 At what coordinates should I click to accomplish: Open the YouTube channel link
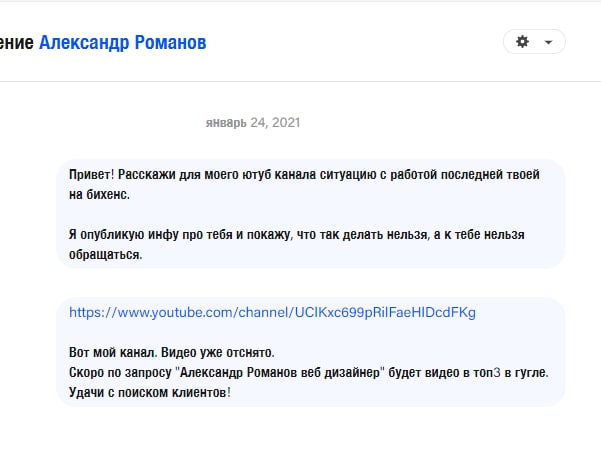[x=272, y=313]
